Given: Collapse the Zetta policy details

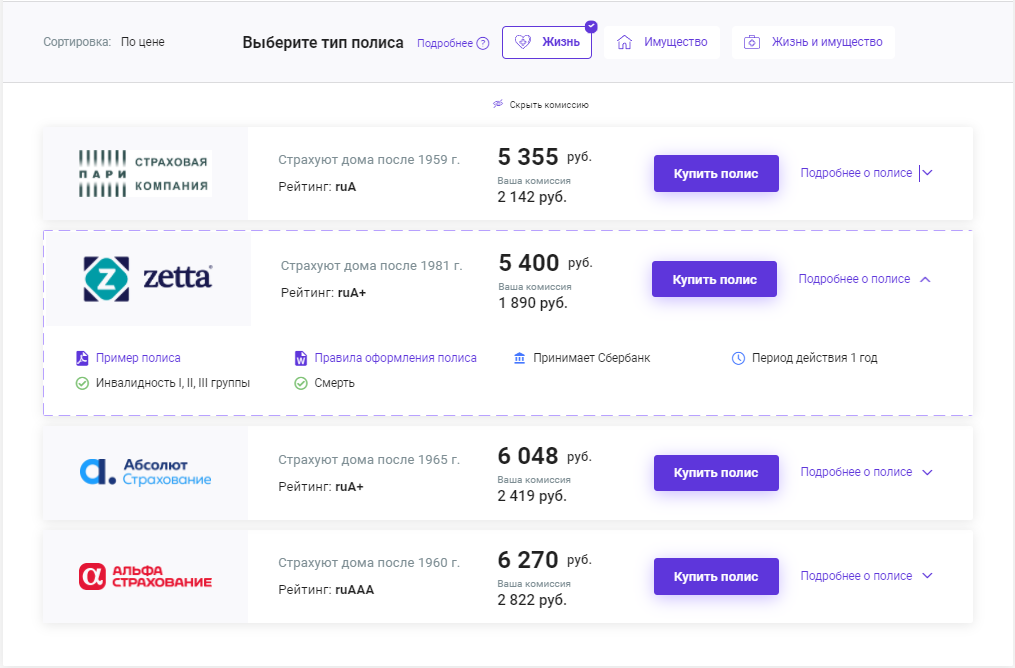Looking at the screenshot, I should tap(864, 279).
